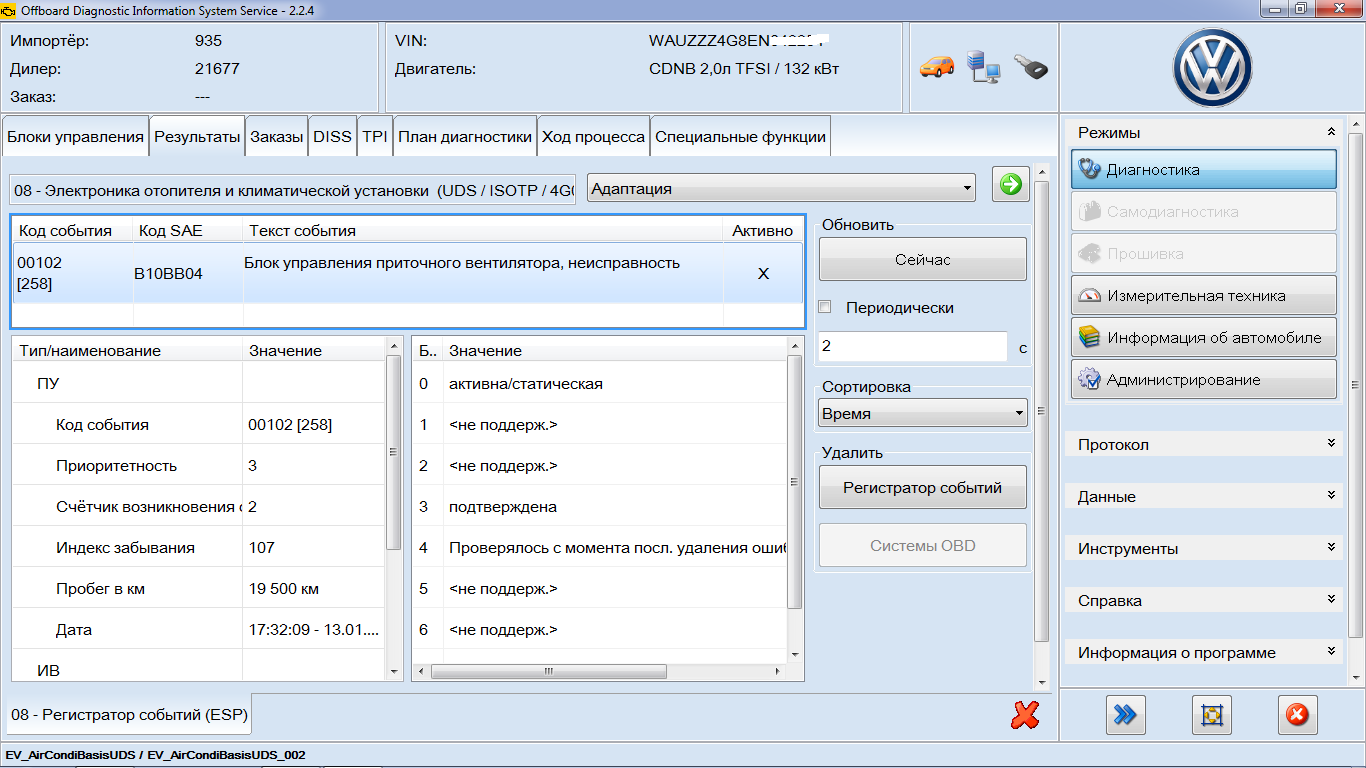
Task: Expand the Протокол section
Action: (1204, 444)
